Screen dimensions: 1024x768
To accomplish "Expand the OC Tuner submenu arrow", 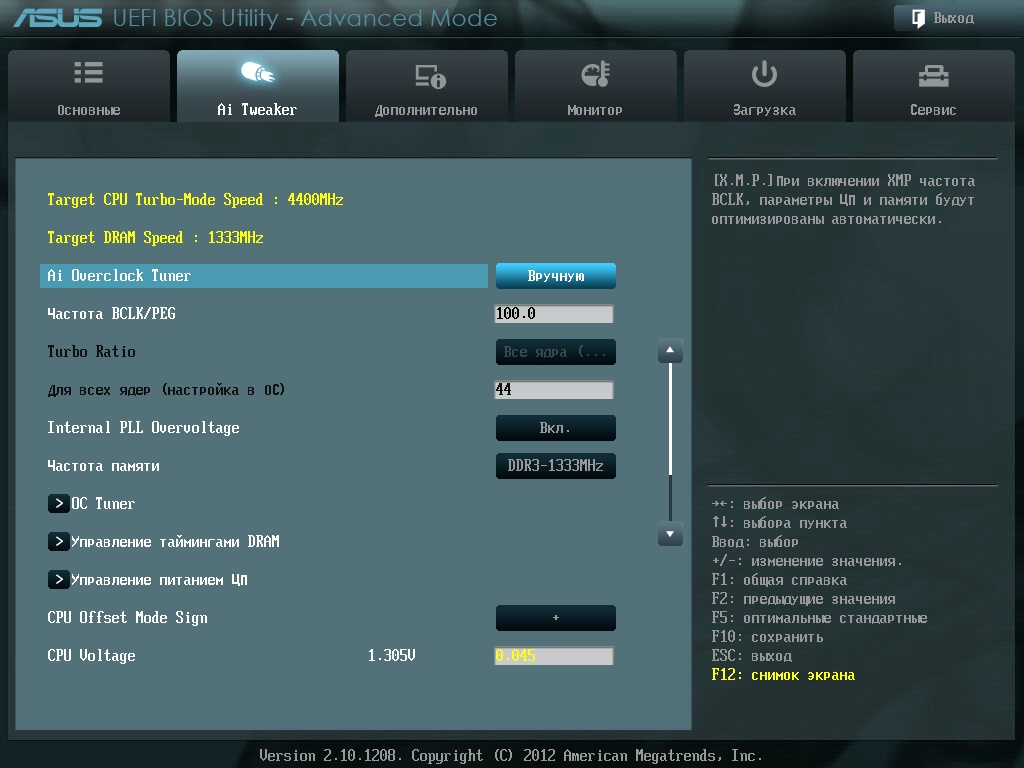I will coord(59,504).
